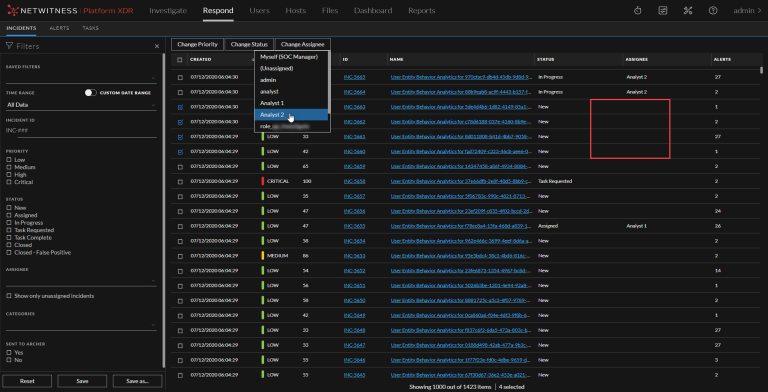Screen dimensions: 768x392
Task: Open incident link INC-5665
Action: [354, 77]
